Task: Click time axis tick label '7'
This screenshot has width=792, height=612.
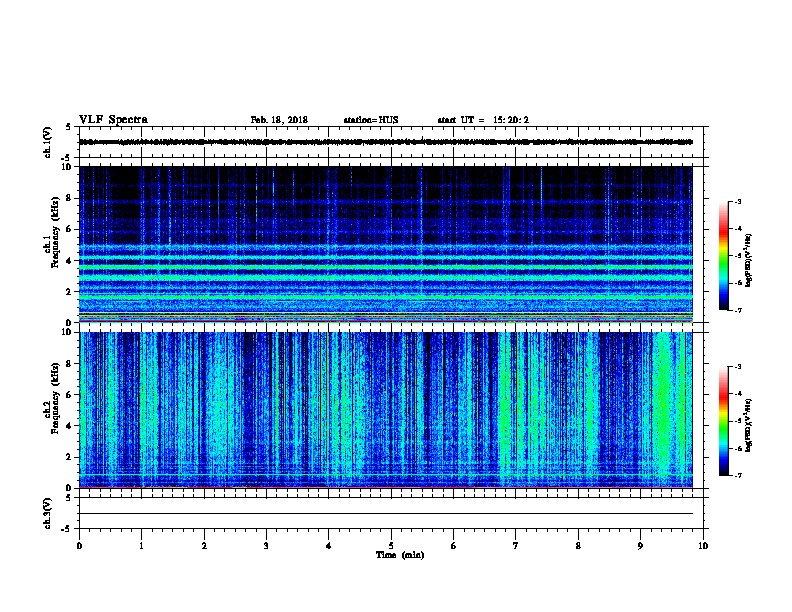Action: [x=516, y=546]
